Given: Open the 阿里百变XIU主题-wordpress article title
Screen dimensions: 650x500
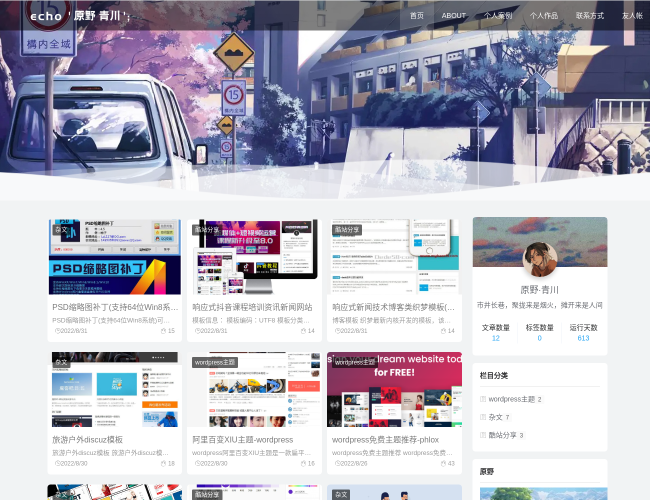Looking at the screenshot, I should [x=243, y=439].
